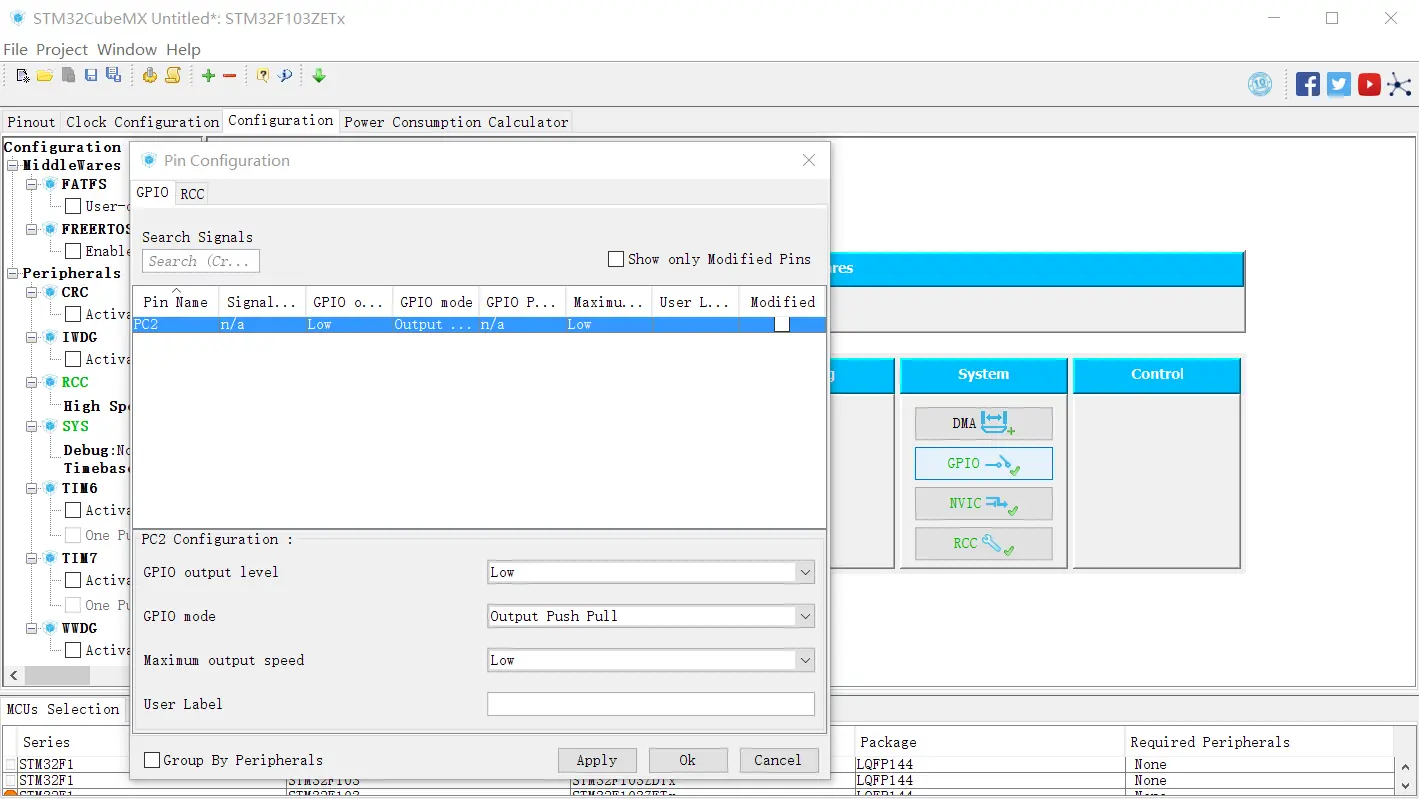
Task: Open the Load Project folder icon
Action: [x=45, y=75]
